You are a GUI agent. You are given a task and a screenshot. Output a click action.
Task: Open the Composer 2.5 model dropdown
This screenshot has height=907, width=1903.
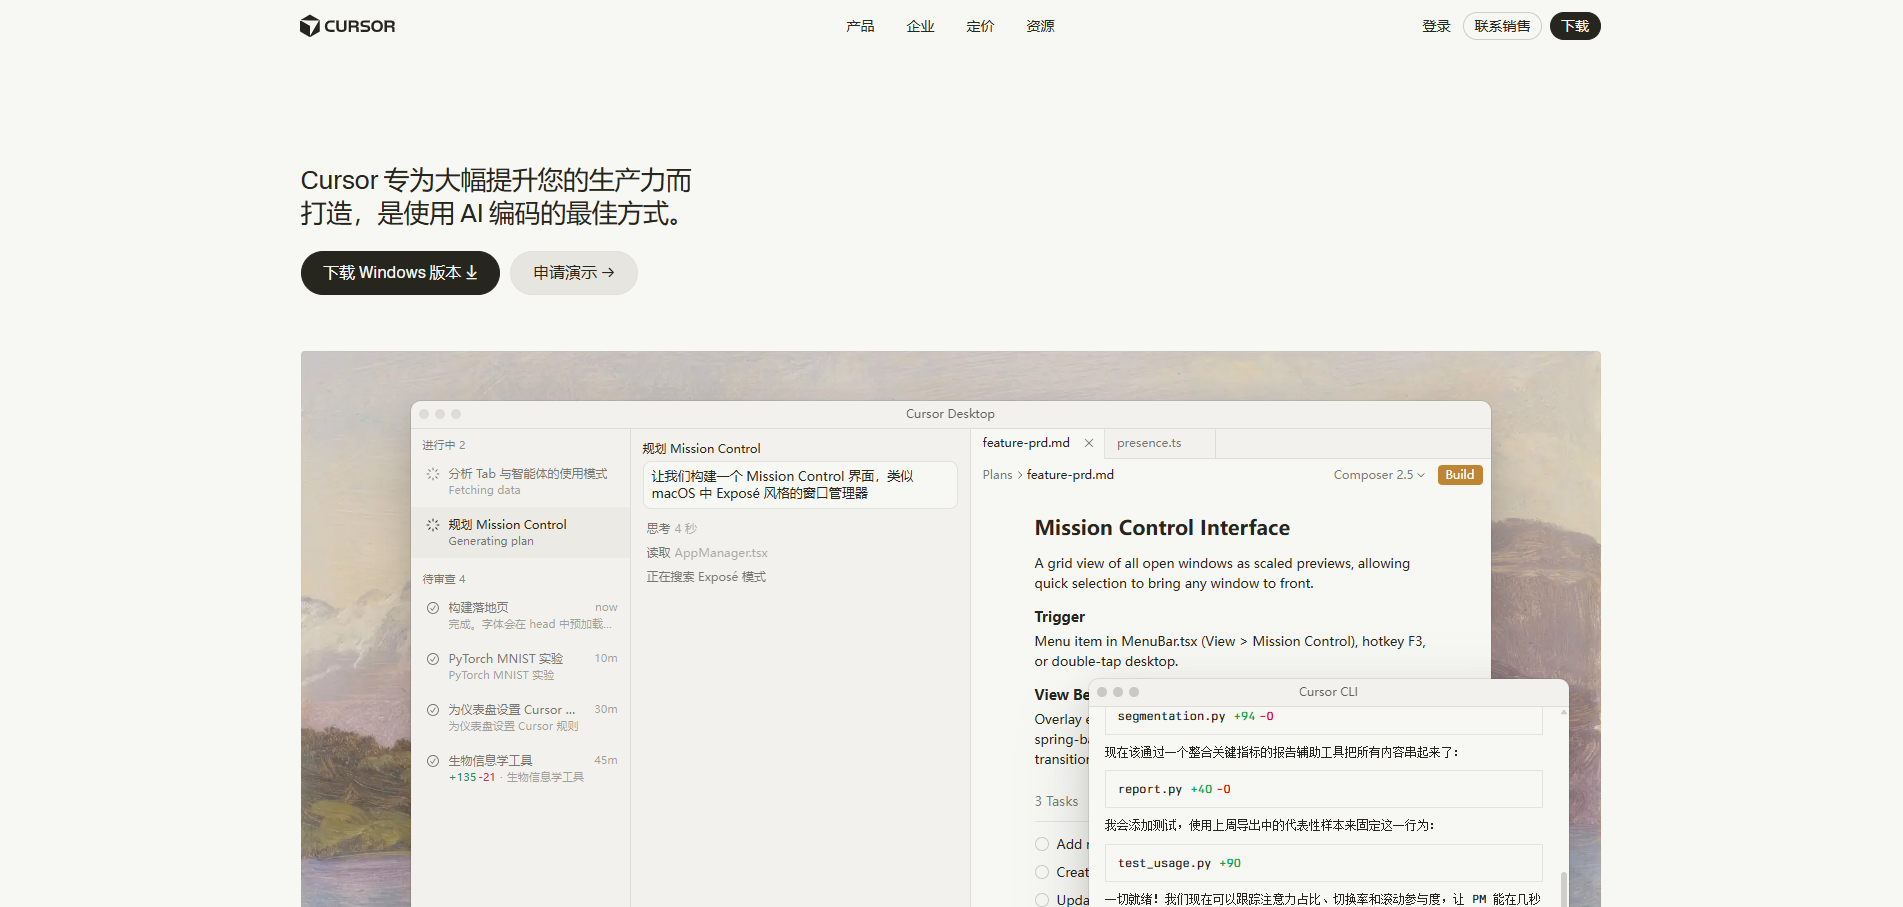(1379, 475)
